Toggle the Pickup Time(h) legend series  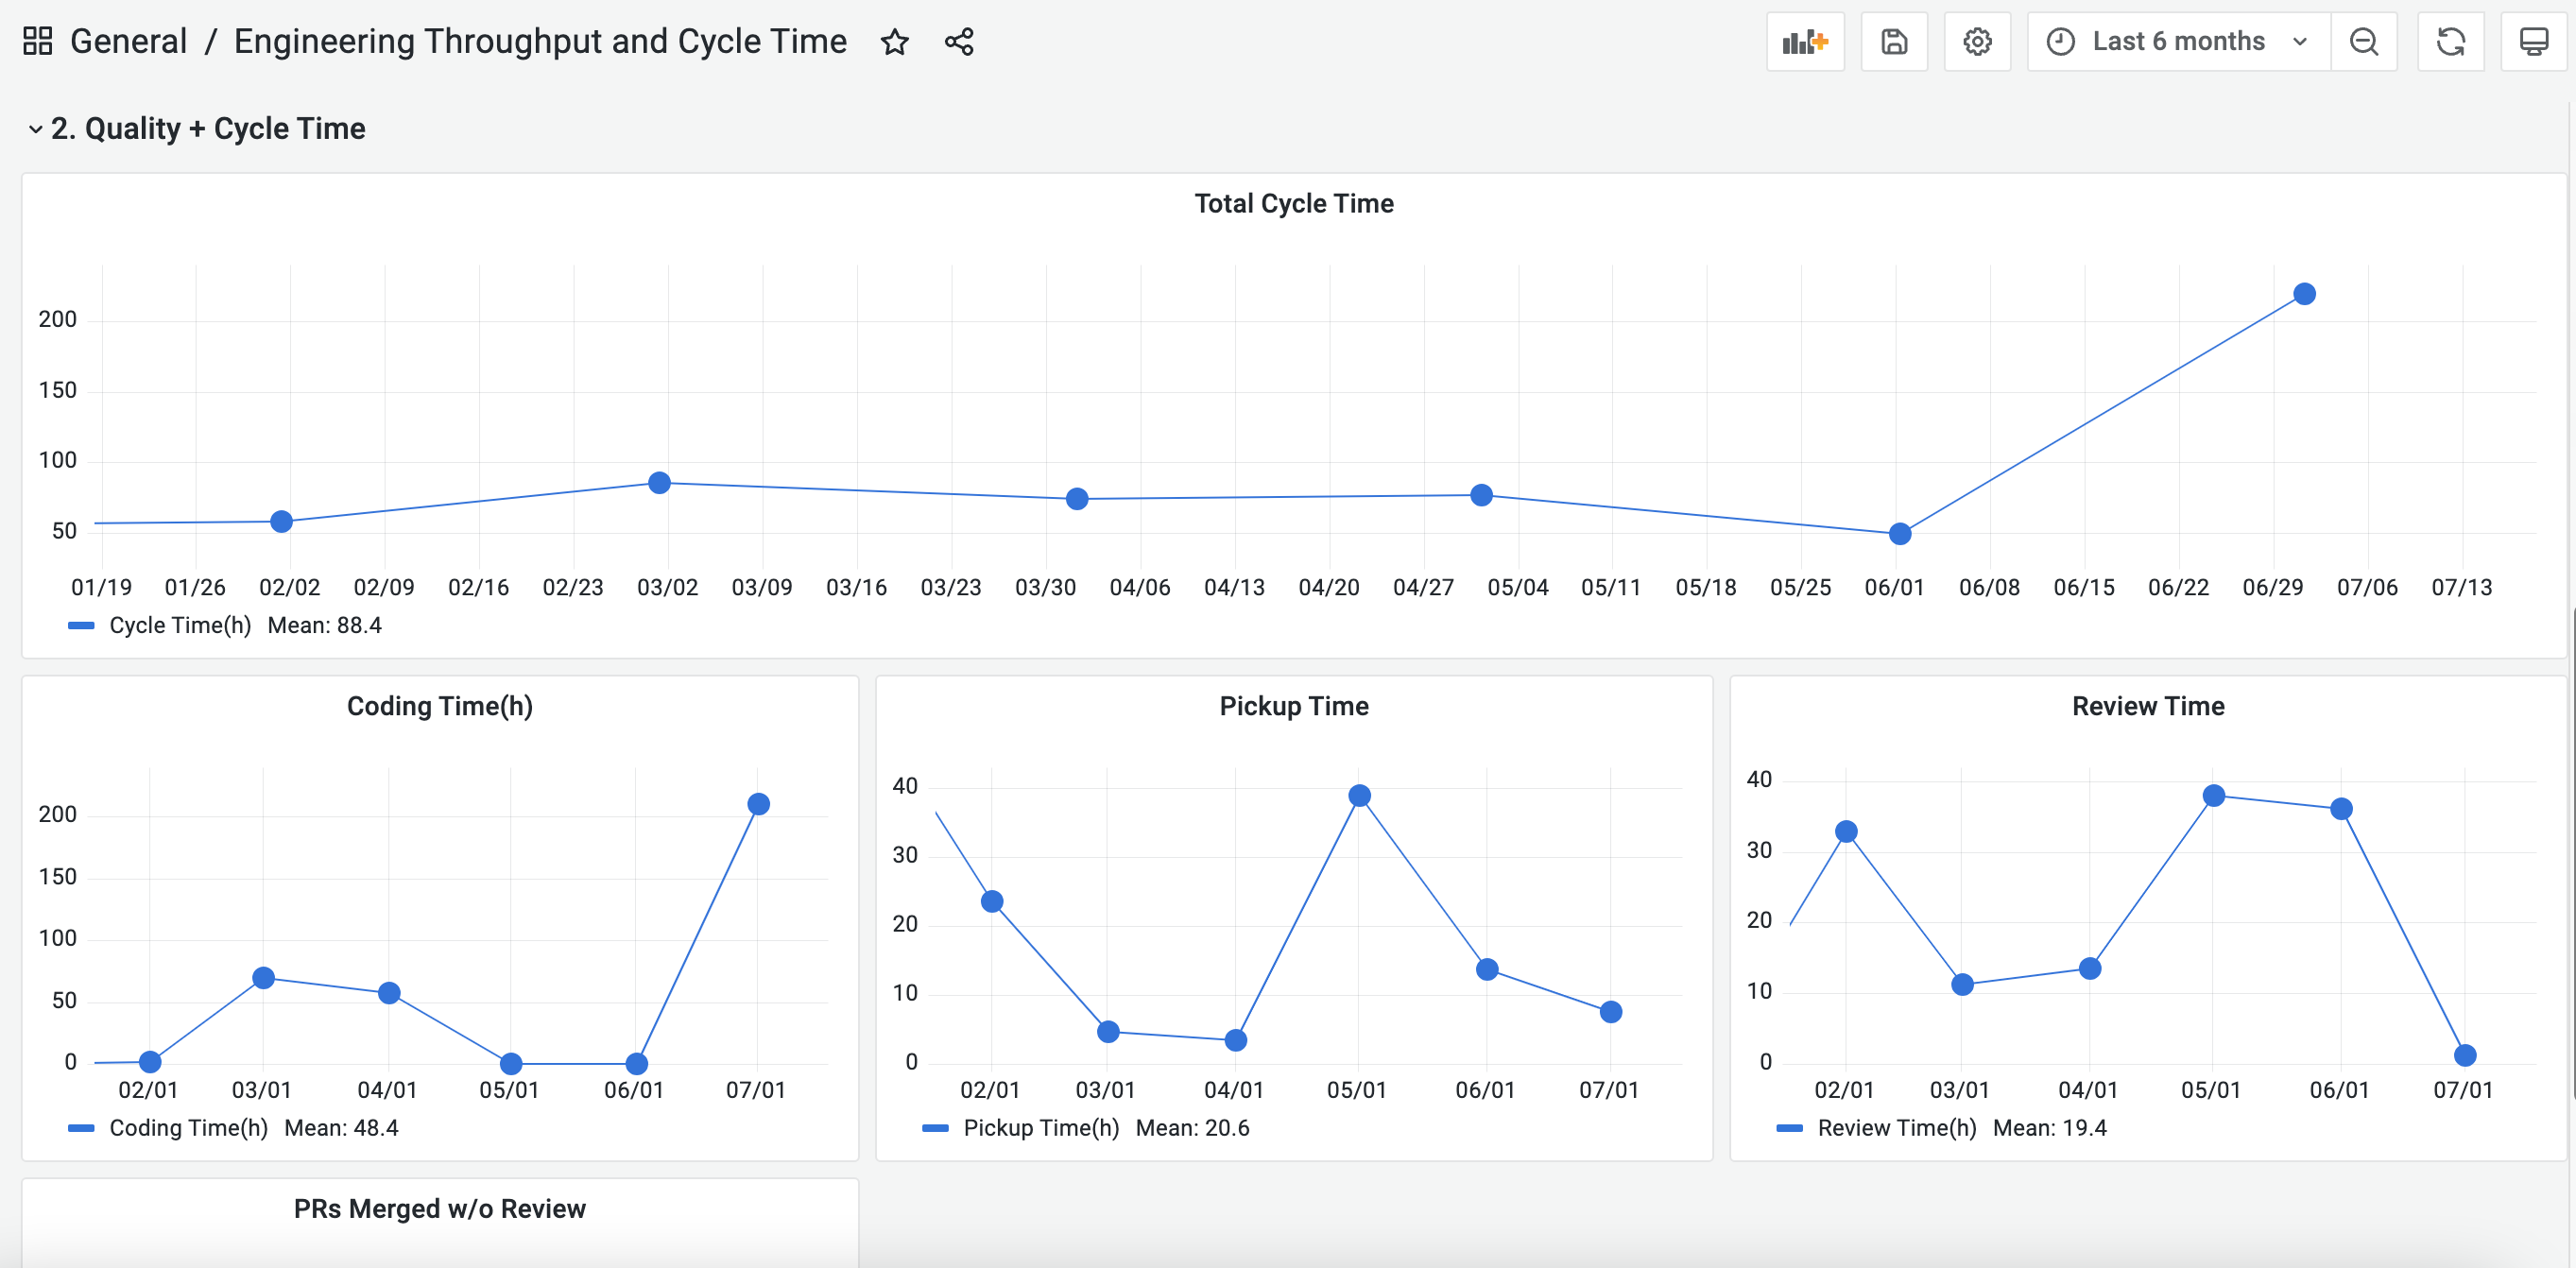click(1041, 1128)
